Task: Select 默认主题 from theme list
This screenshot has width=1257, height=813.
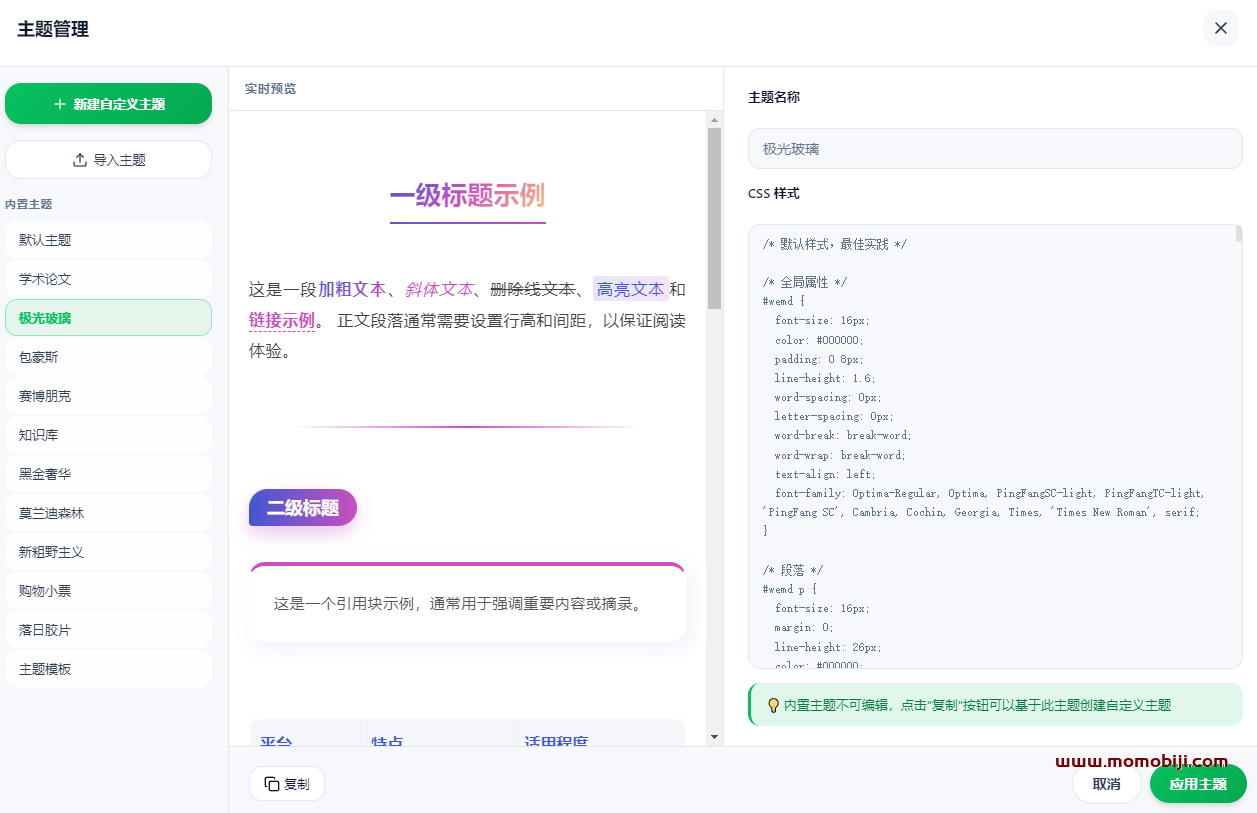Action: [108, 240]
